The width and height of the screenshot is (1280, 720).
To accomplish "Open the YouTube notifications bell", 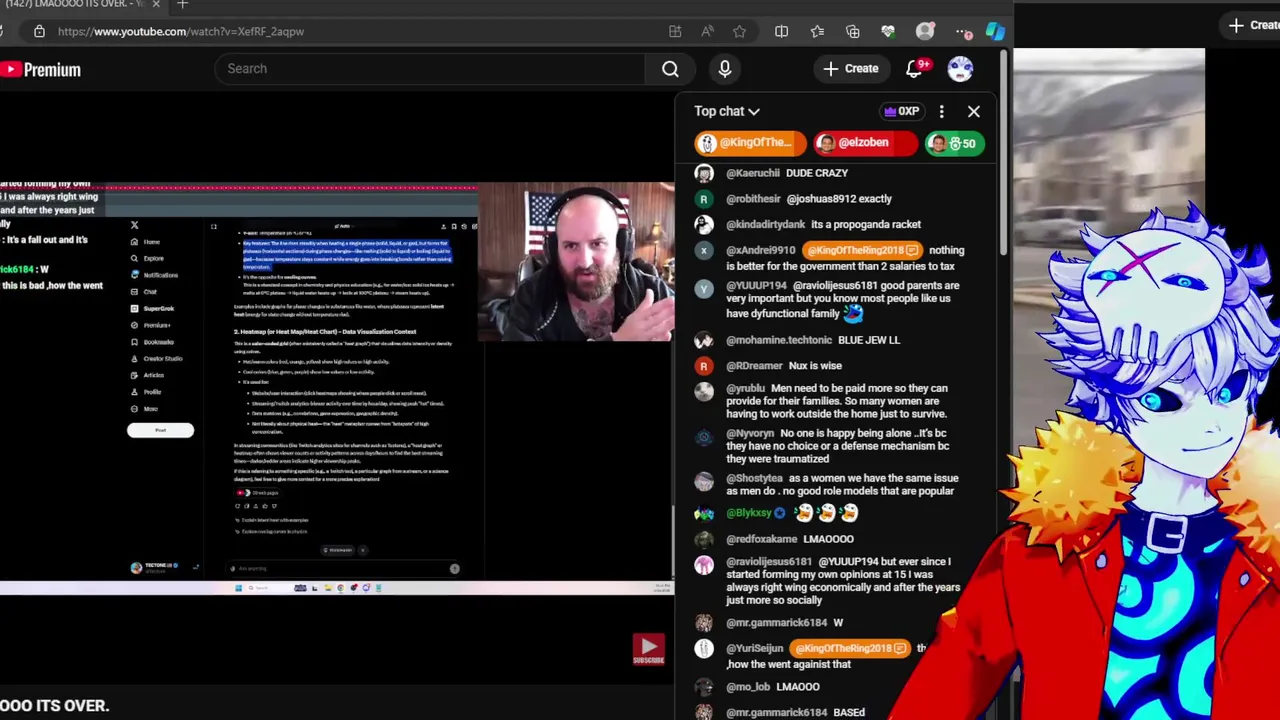I will [x=915, y=68].
